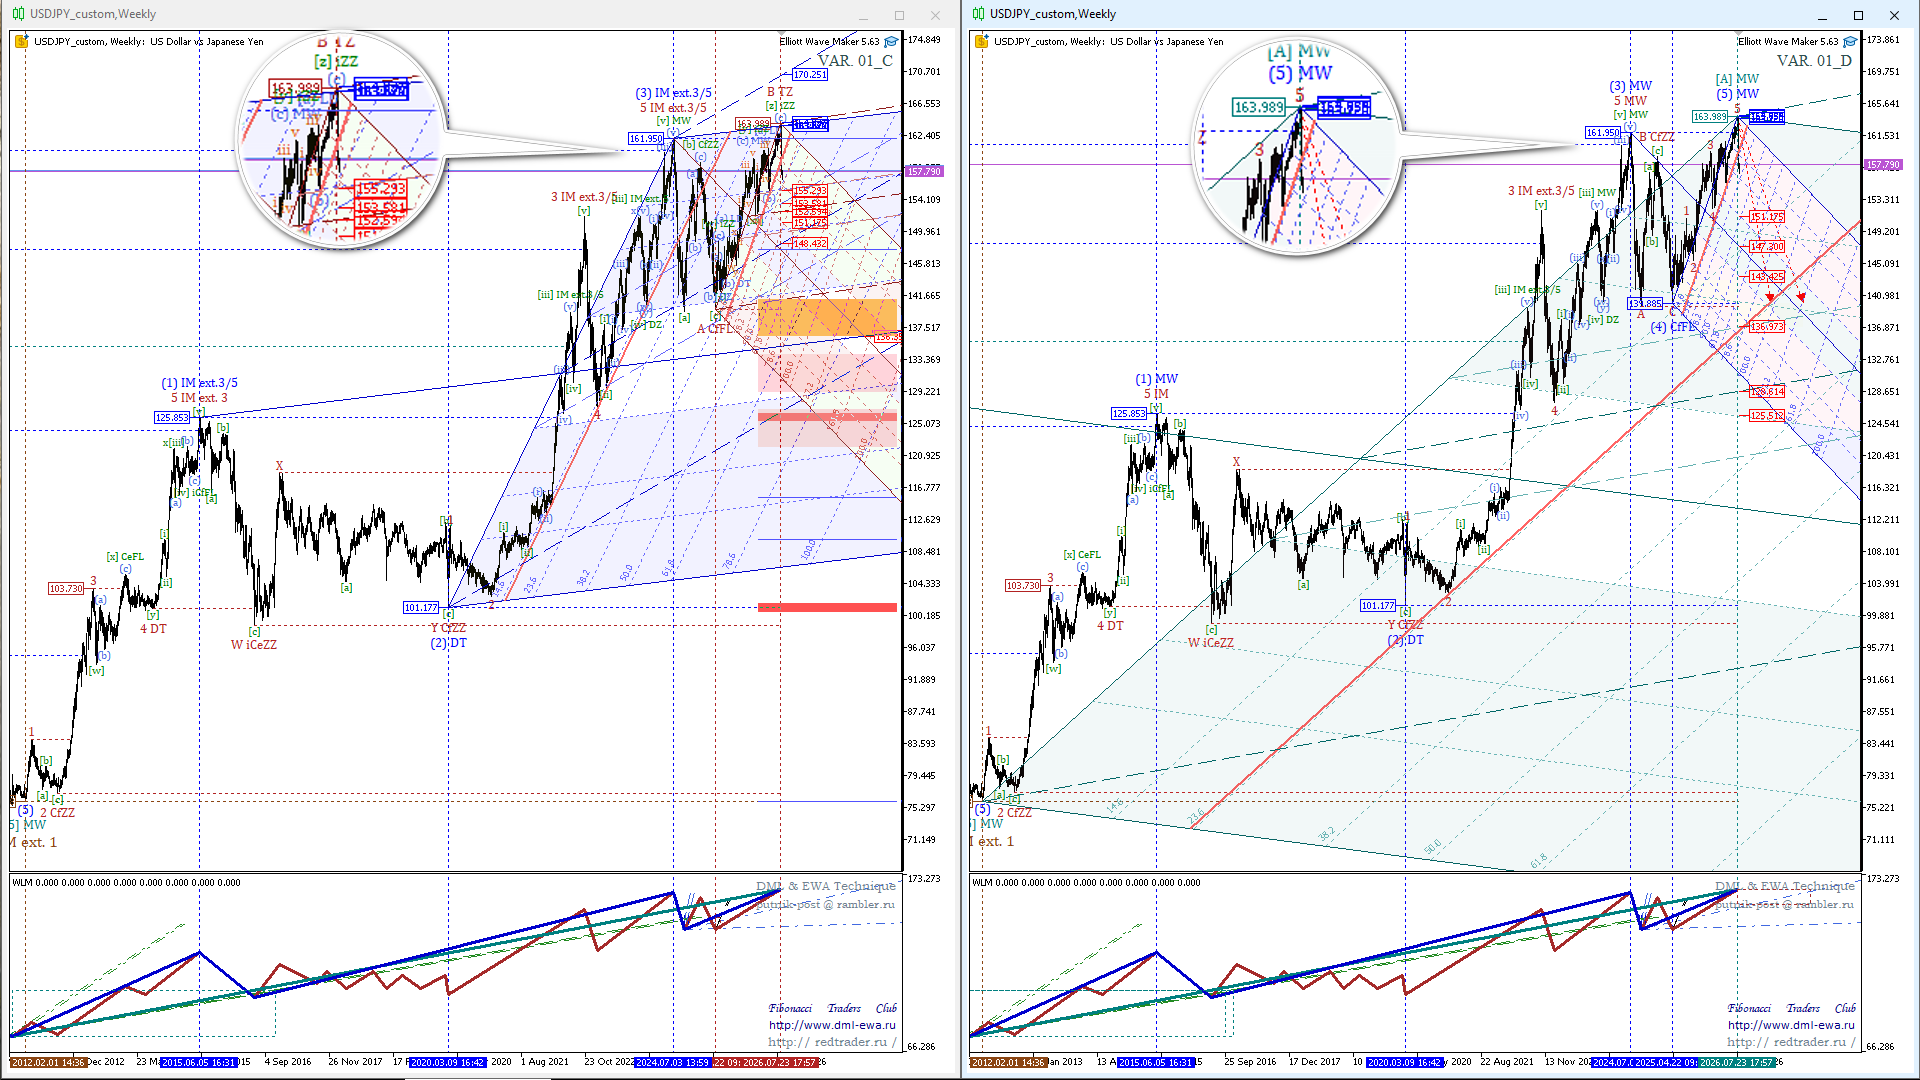Select the 143.425 red target label, right chart

[x=1767, y=277]
